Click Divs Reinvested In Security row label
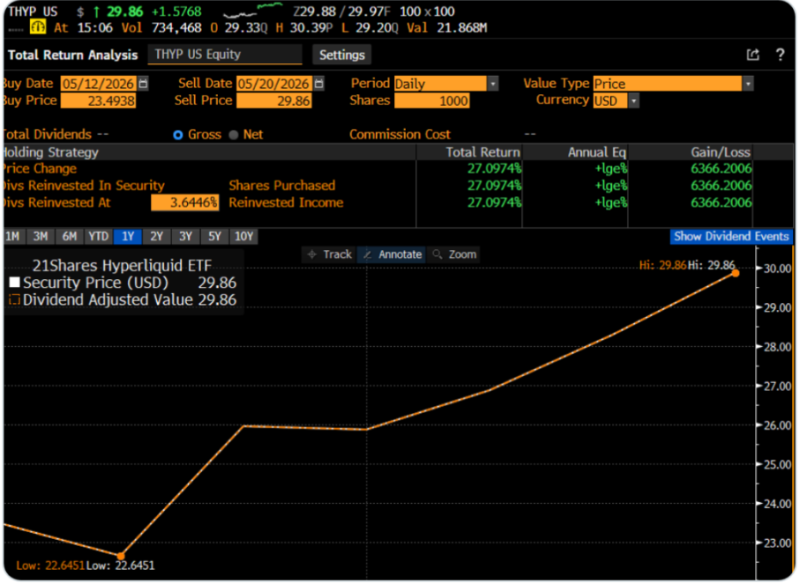Screen dimensions: 800x583 [83, 185]
